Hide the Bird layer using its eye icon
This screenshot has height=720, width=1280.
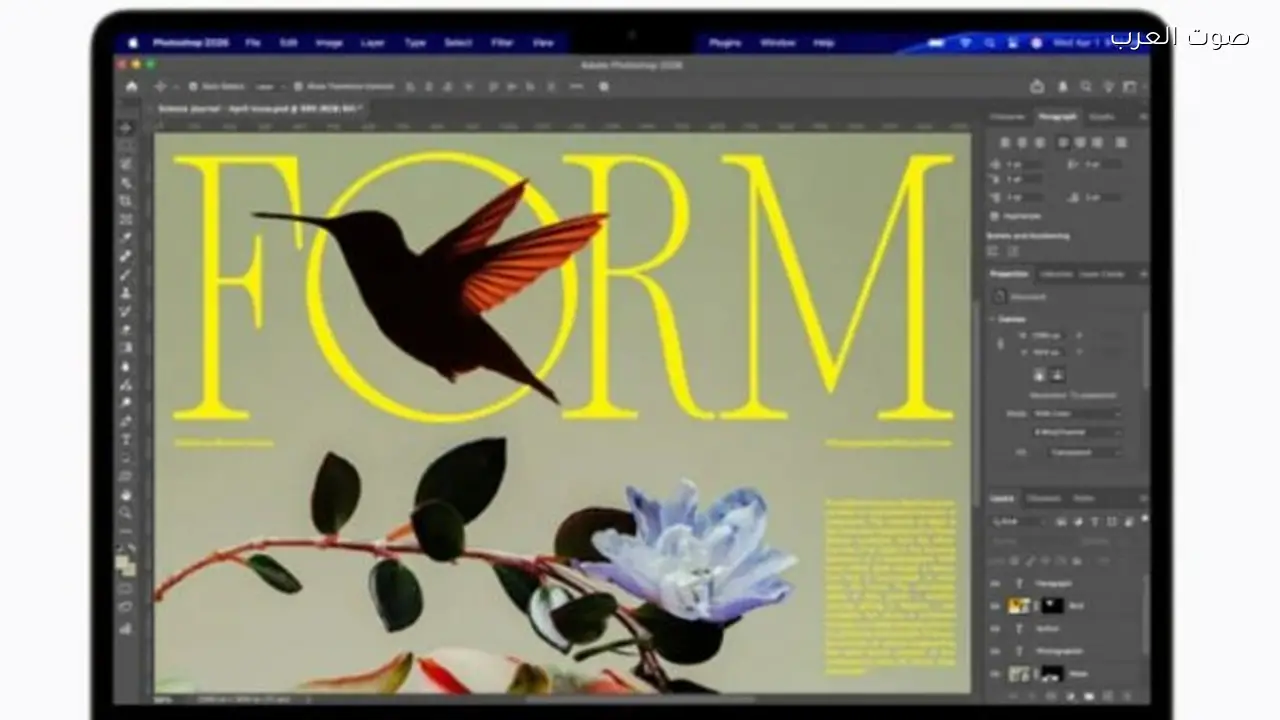pyautogui.click(x=995, y=606)
